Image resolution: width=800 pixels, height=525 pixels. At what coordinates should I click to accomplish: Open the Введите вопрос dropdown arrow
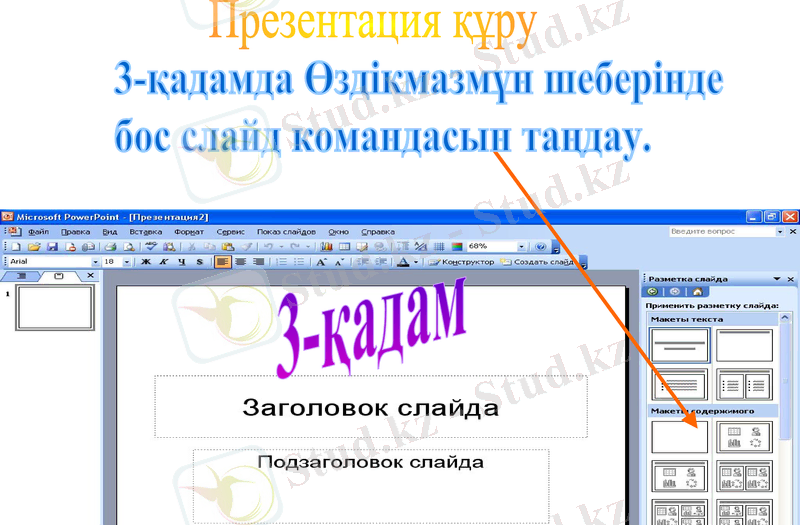coord(780,232)
